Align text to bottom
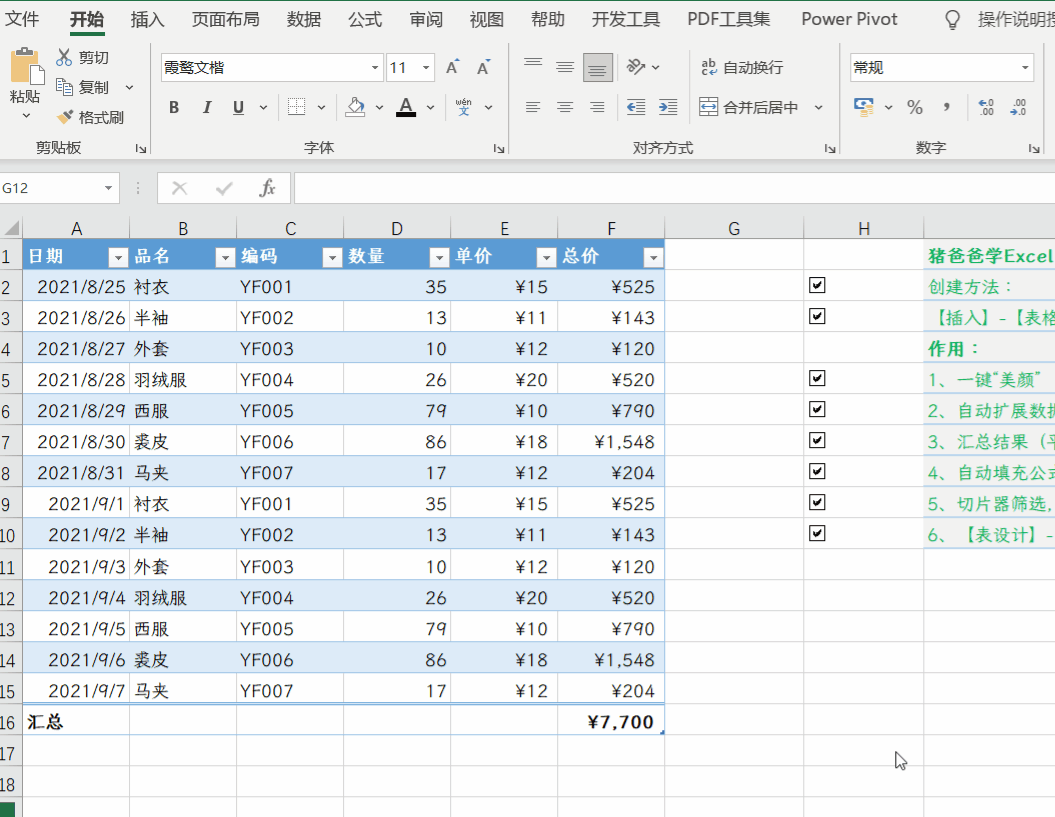This screenshot has height=817, width=1055. [597, 67]
